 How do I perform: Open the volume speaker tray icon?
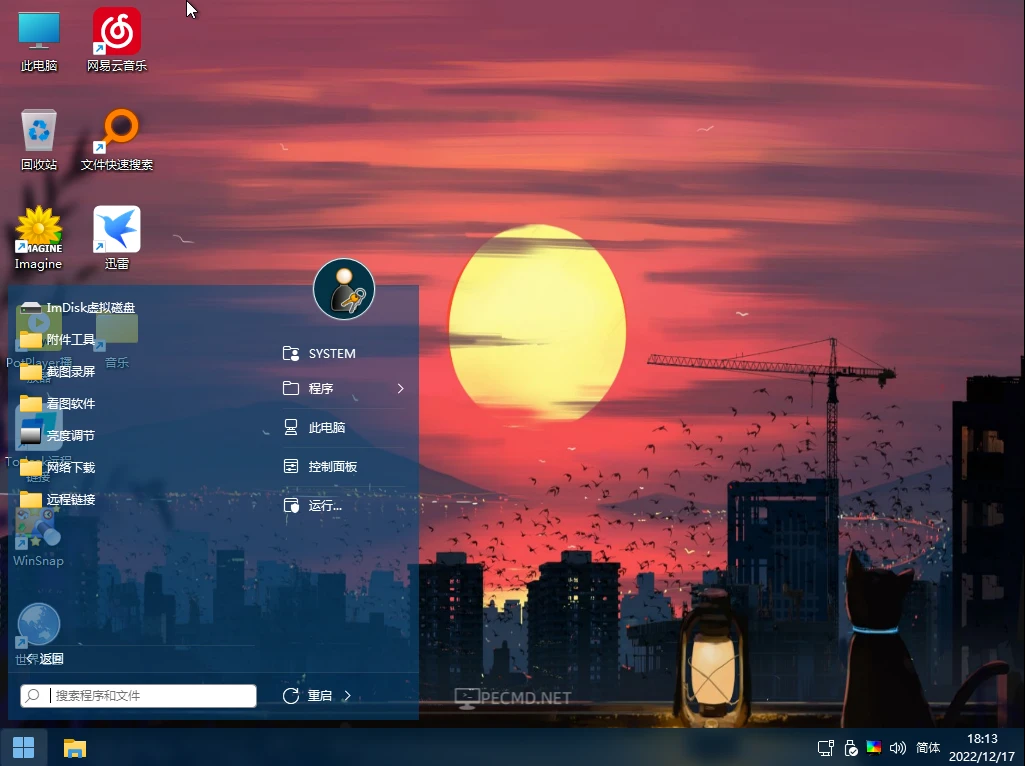(x=898, y=748)
